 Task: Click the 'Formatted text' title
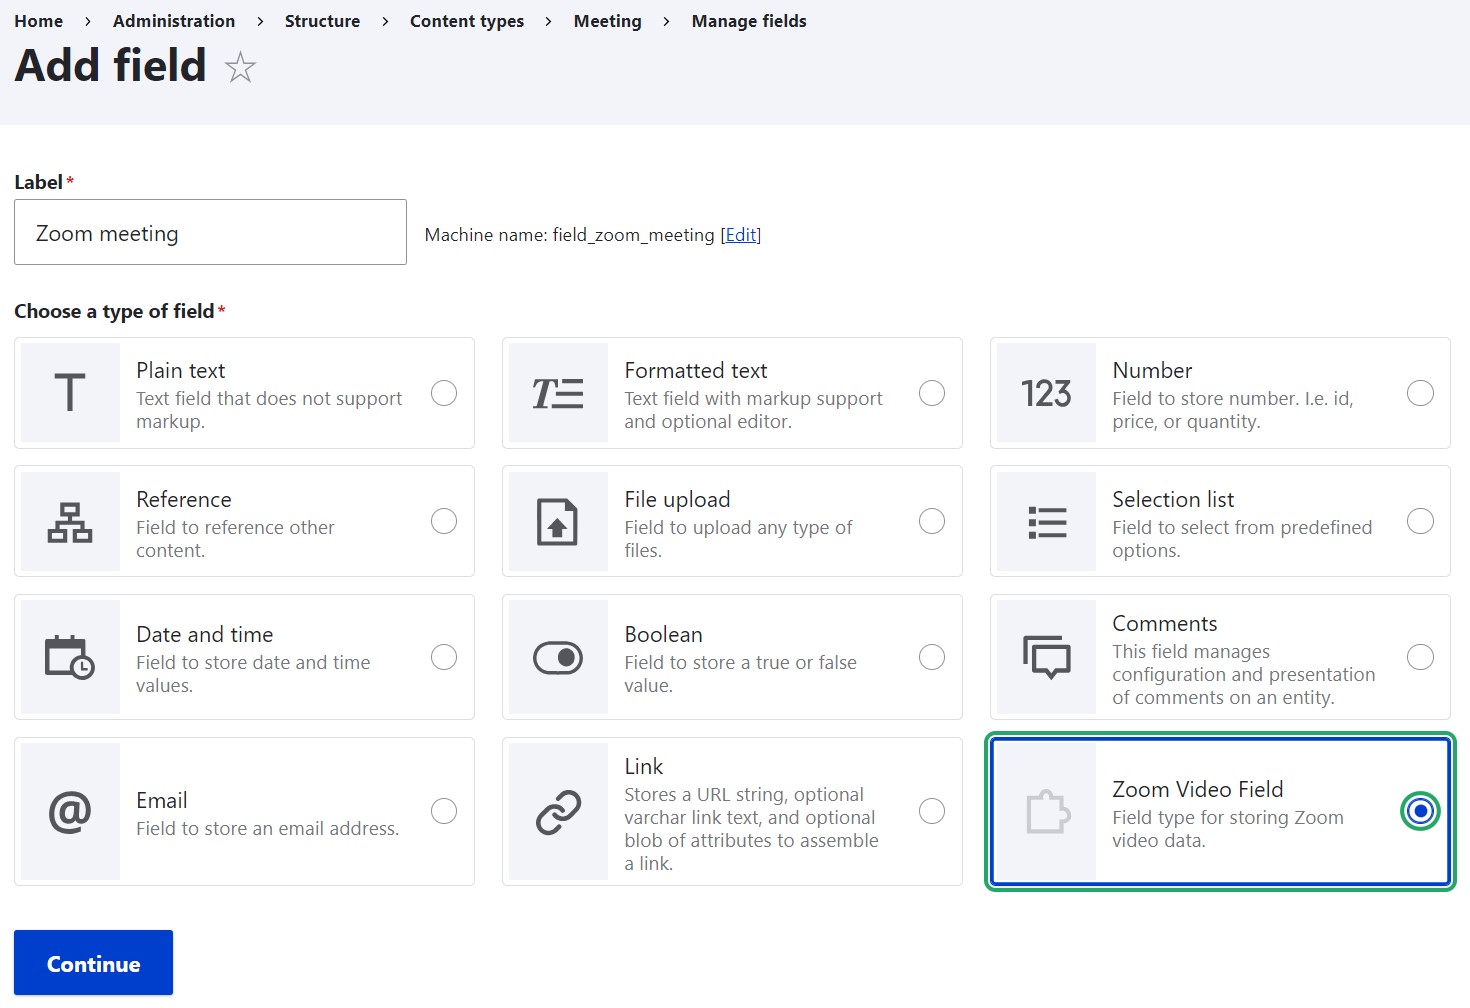(696, 370)
